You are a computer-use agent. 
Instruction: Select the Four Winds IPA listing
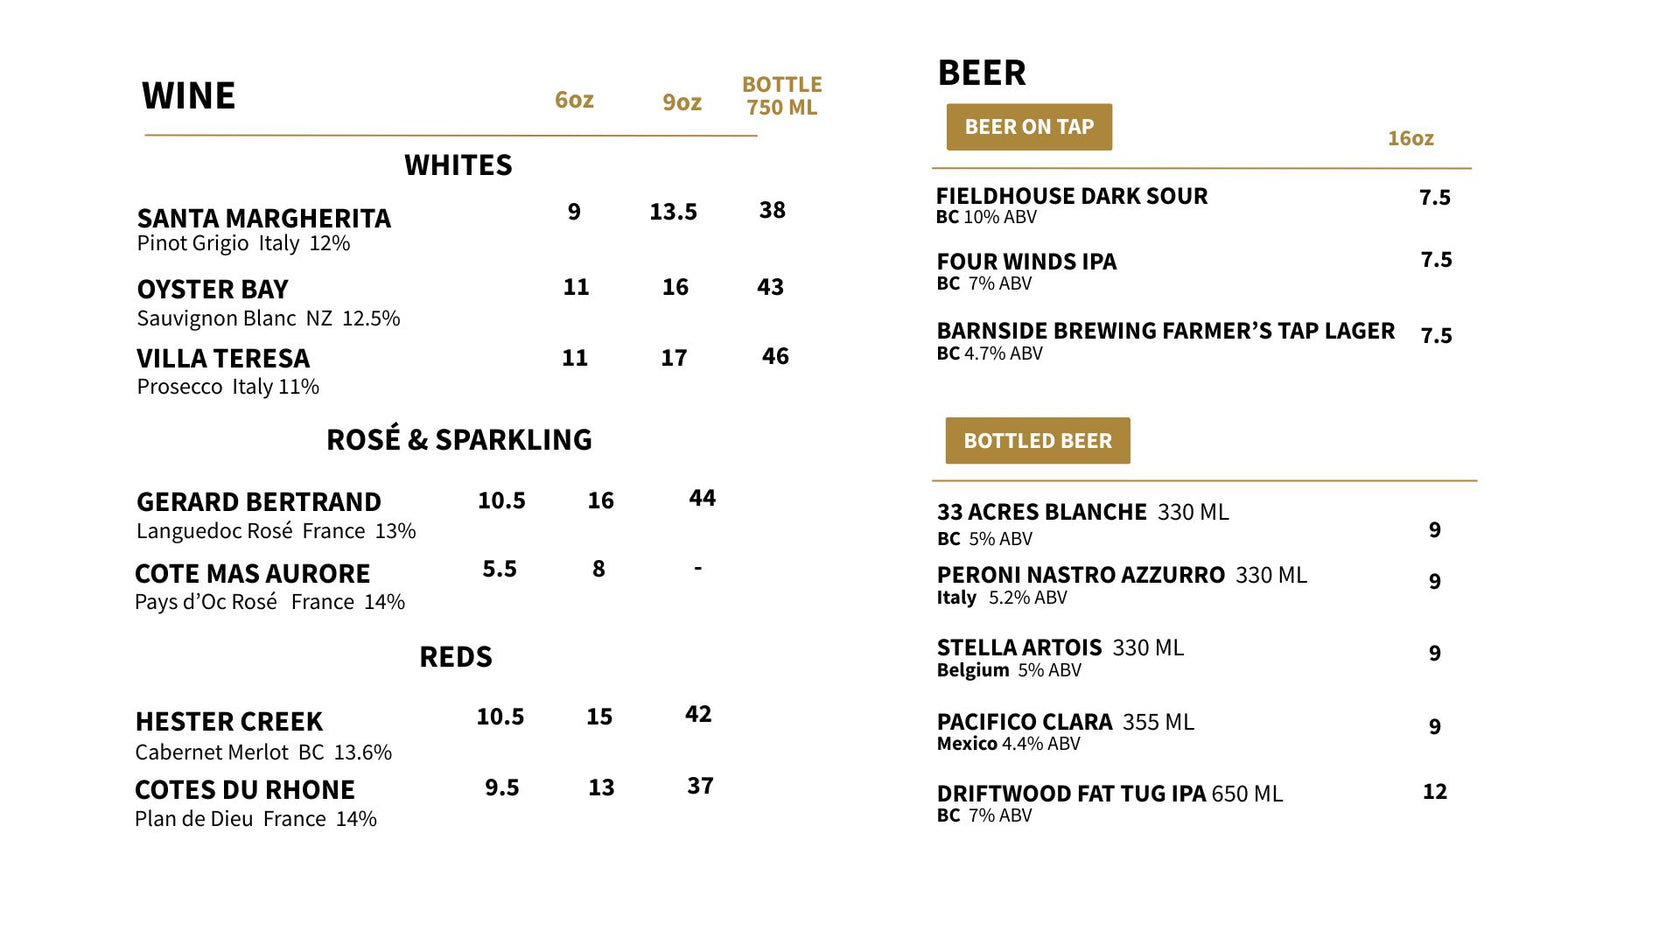(x=1026, y=262)
